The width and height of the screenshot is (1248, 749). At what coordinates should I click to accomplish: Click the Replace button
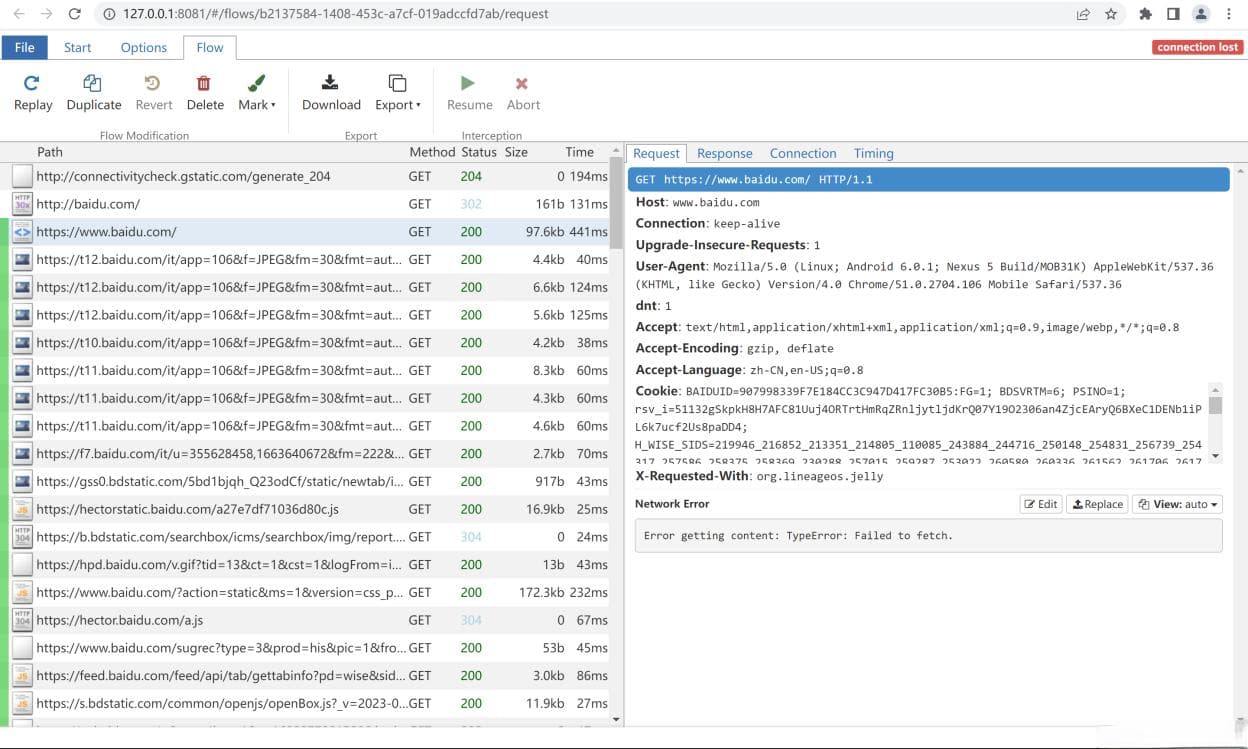[1097, 504]
